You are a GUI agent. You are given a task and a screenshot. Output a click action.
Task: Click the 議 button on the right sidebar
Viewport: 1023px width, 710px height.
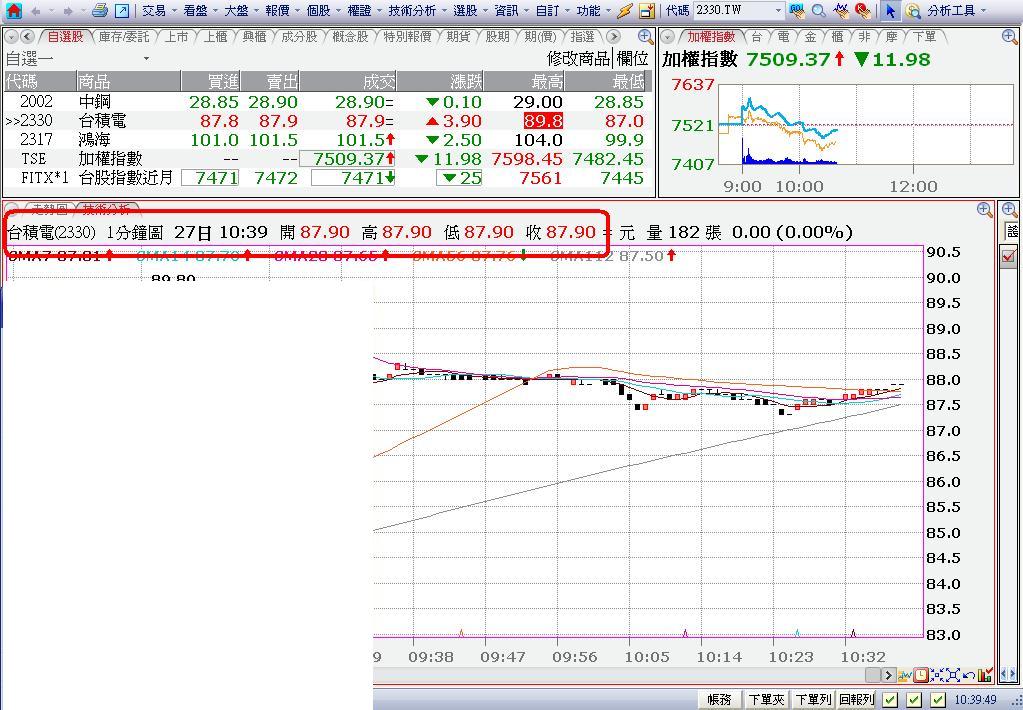1012,231
